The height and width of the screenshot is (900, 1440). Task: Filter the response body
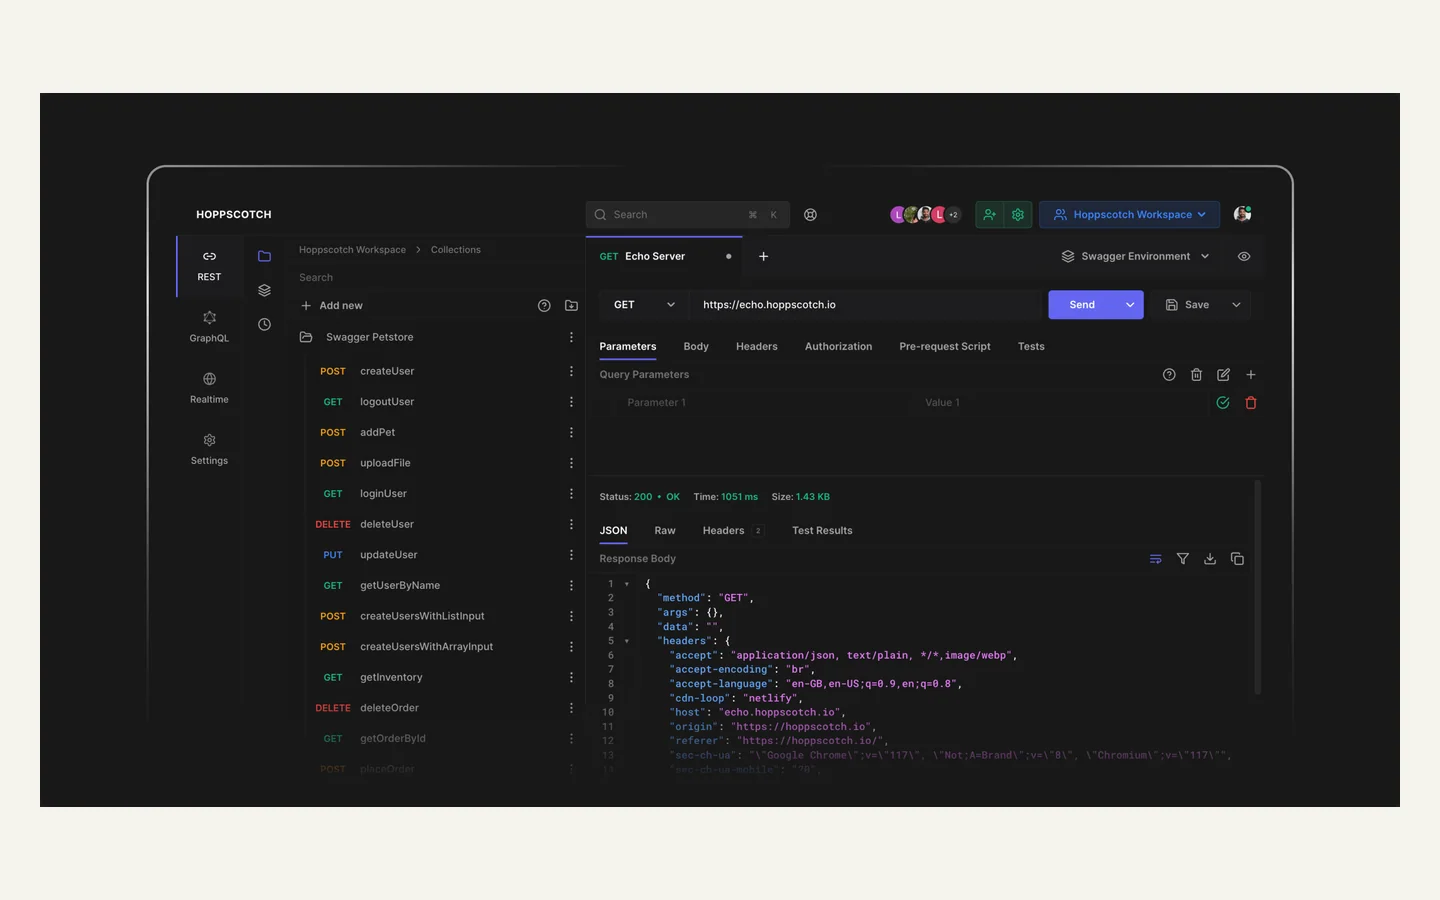tap(1182, 559)
